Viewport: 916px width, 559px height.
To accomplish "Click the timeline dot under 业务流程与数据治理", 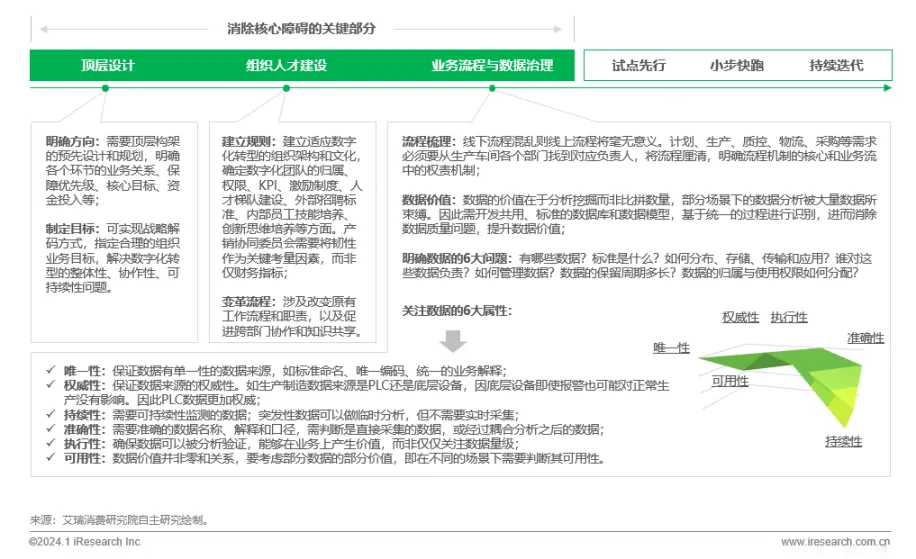I will tap(492, 88).
